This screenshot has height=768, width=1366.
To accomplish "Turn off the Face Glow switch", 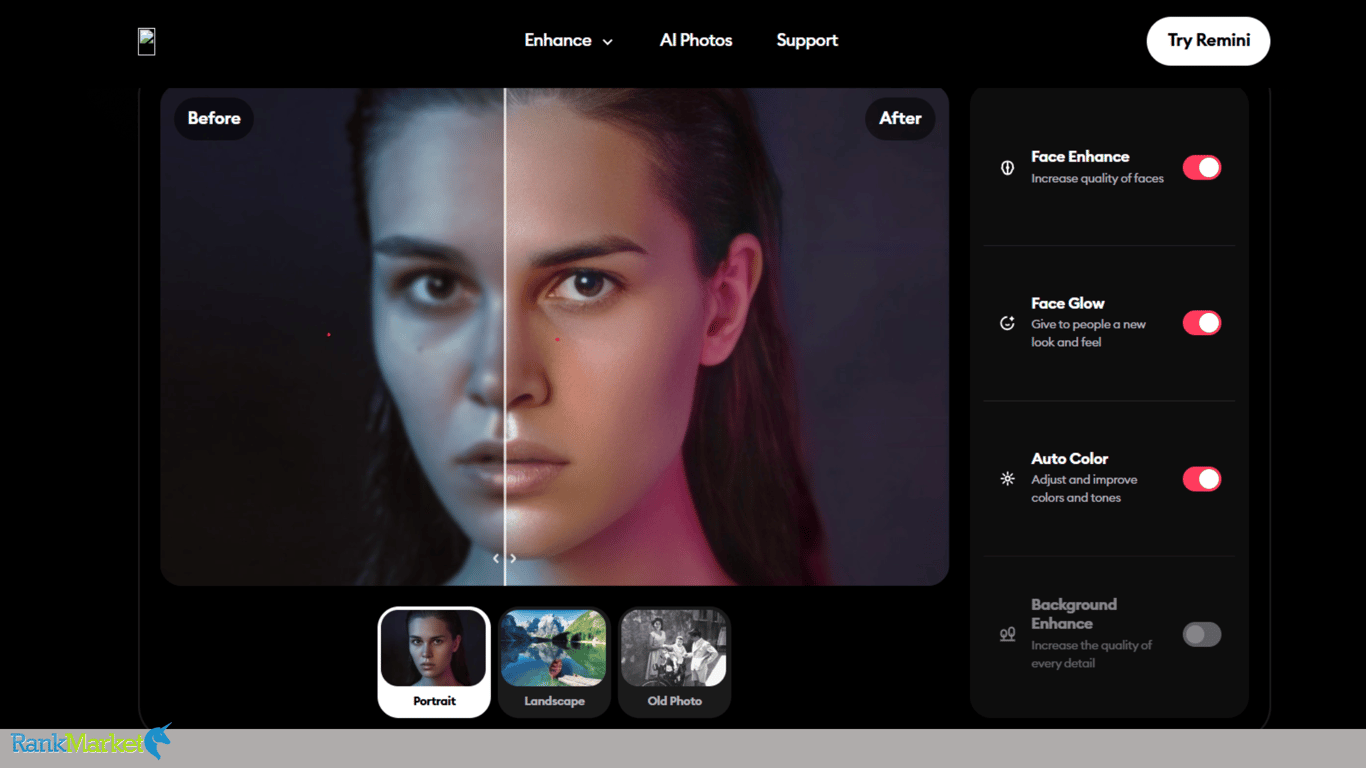I will pos(1202,323).
